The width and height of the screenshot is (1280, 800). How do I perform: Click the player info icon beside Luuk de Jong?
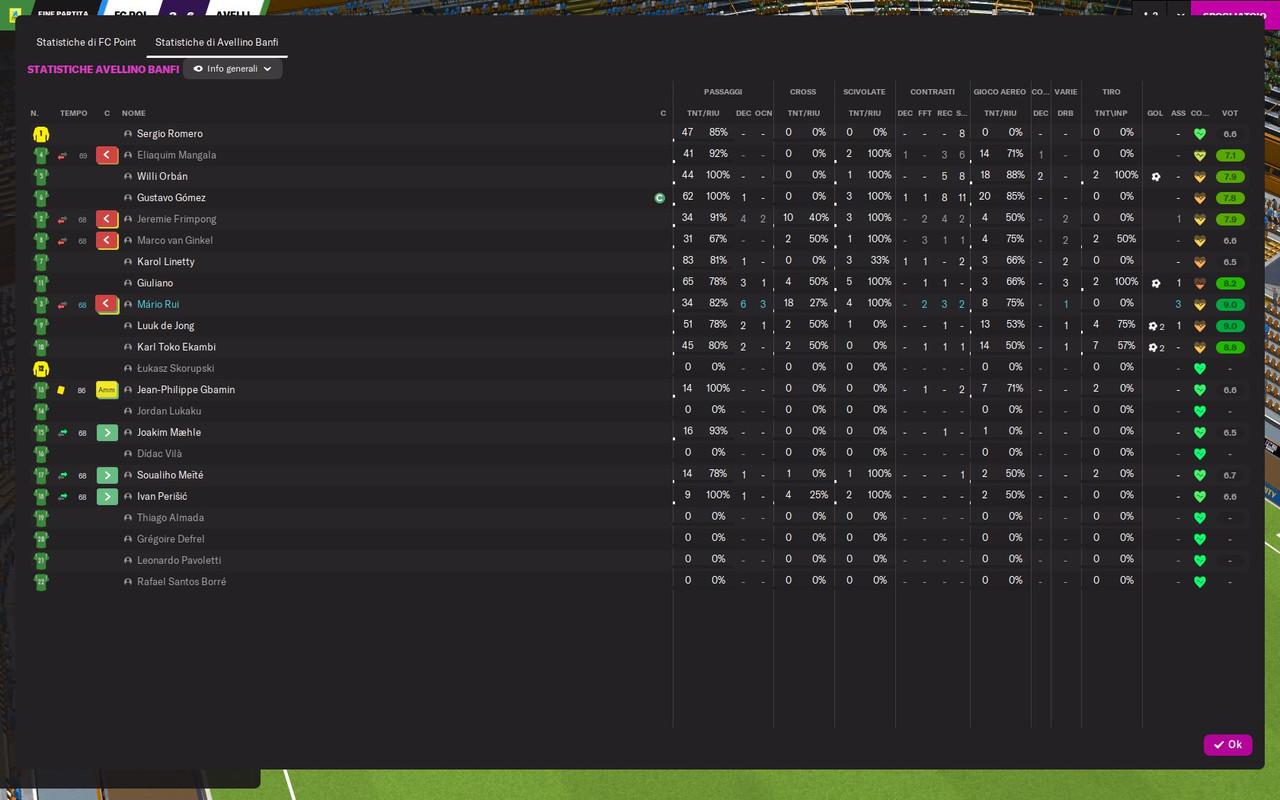click(128, 326)
